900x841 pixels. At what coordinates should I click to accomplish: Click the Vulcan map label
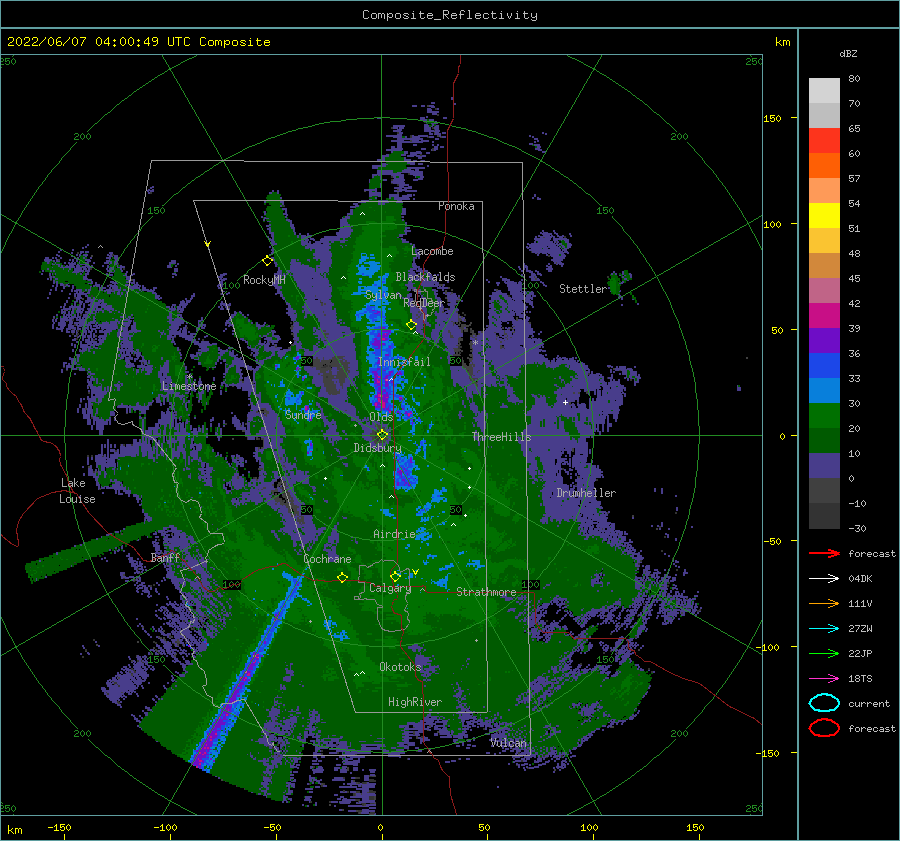pos(508,743)
